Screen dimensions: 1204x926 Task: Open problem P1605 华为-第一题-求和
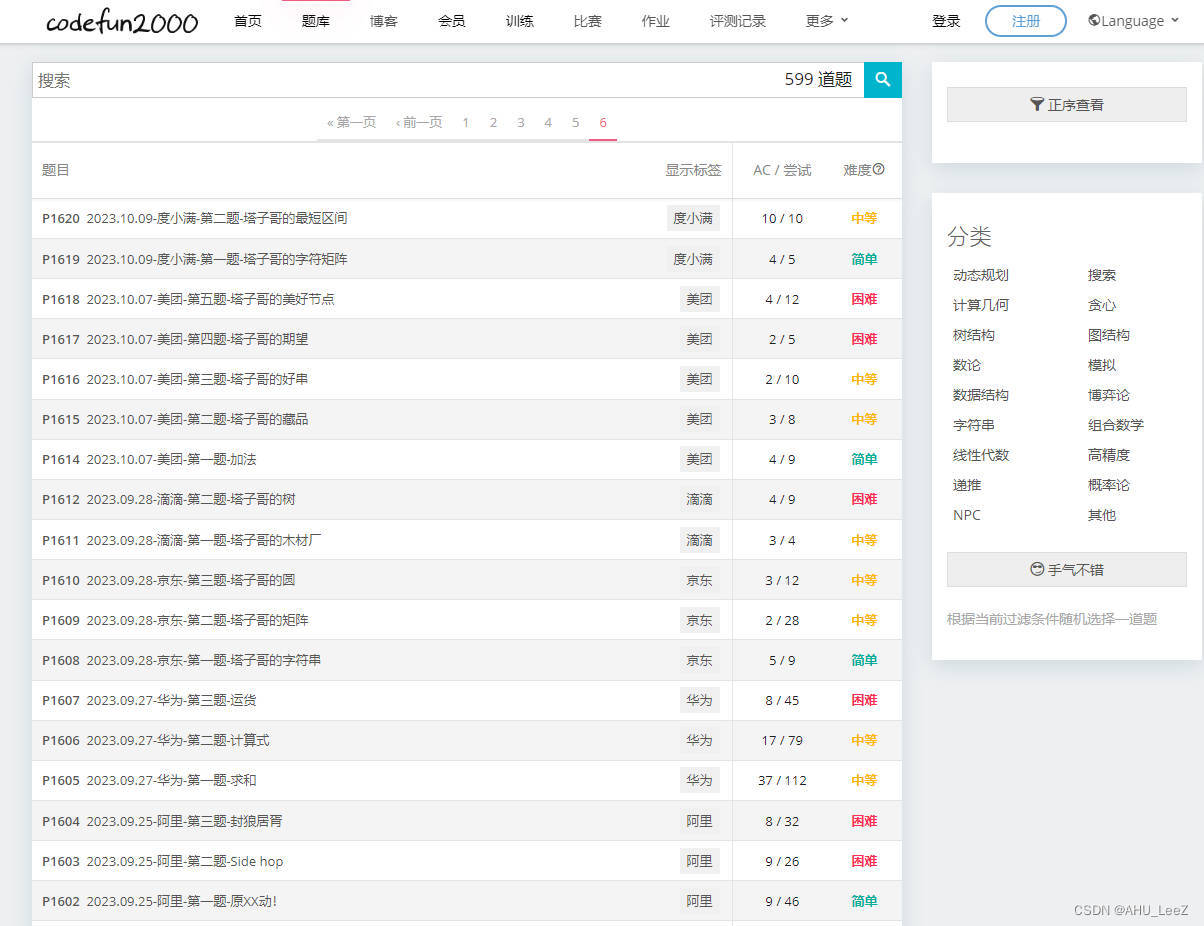coord(149,780)
